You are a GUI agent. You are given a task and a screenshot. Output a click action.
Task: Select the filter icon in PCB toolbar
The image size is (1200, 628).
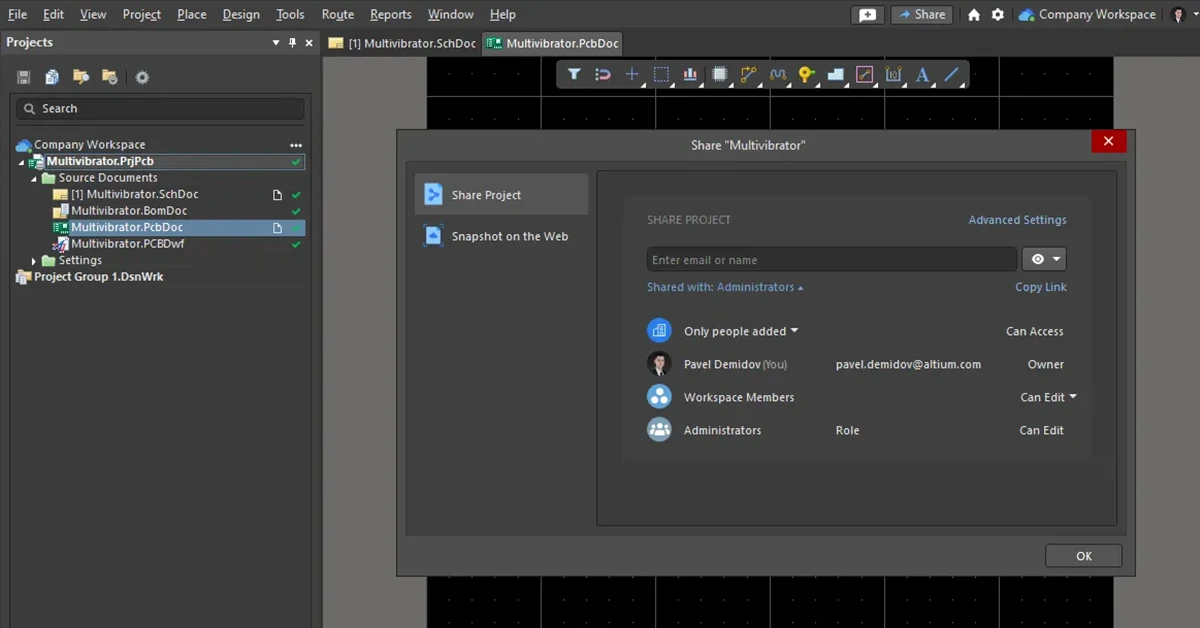[x=574, y=74]
